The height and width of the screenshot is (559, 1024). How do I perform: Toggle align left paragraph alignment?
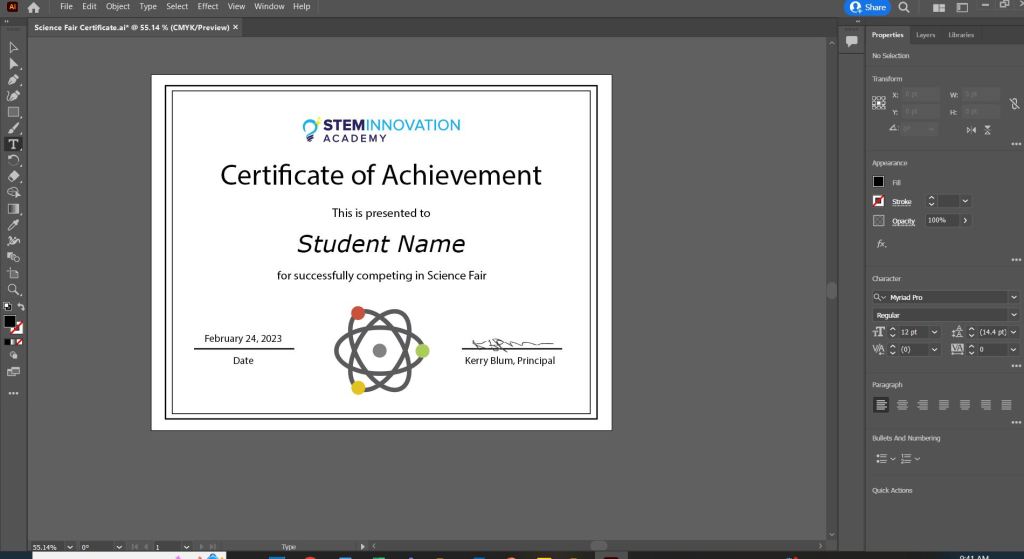[881, 405]
